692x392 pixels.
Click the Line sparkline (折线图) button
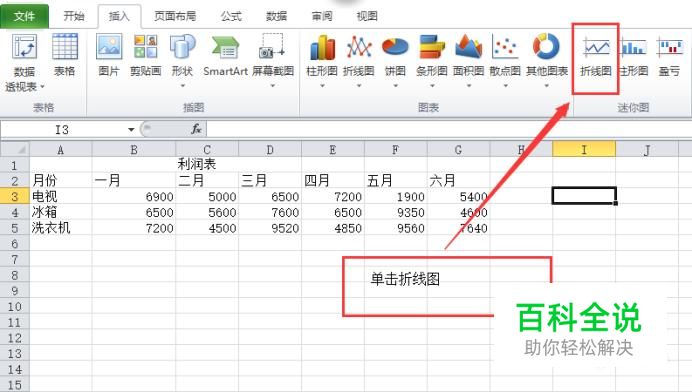[596, 57]
